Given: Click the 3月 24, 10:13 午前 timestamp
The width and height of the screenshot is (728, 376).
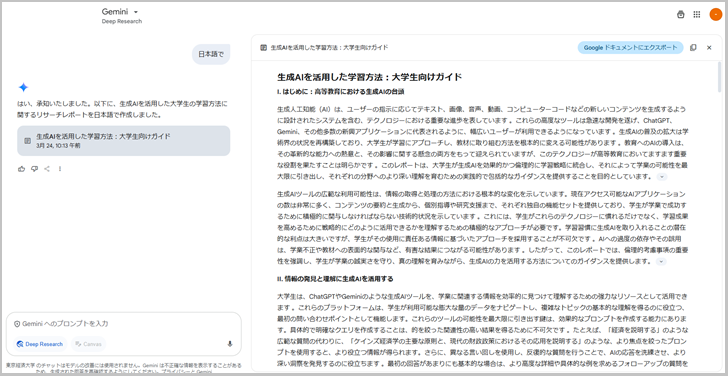Looking at the screenshot, I should 58,146.
